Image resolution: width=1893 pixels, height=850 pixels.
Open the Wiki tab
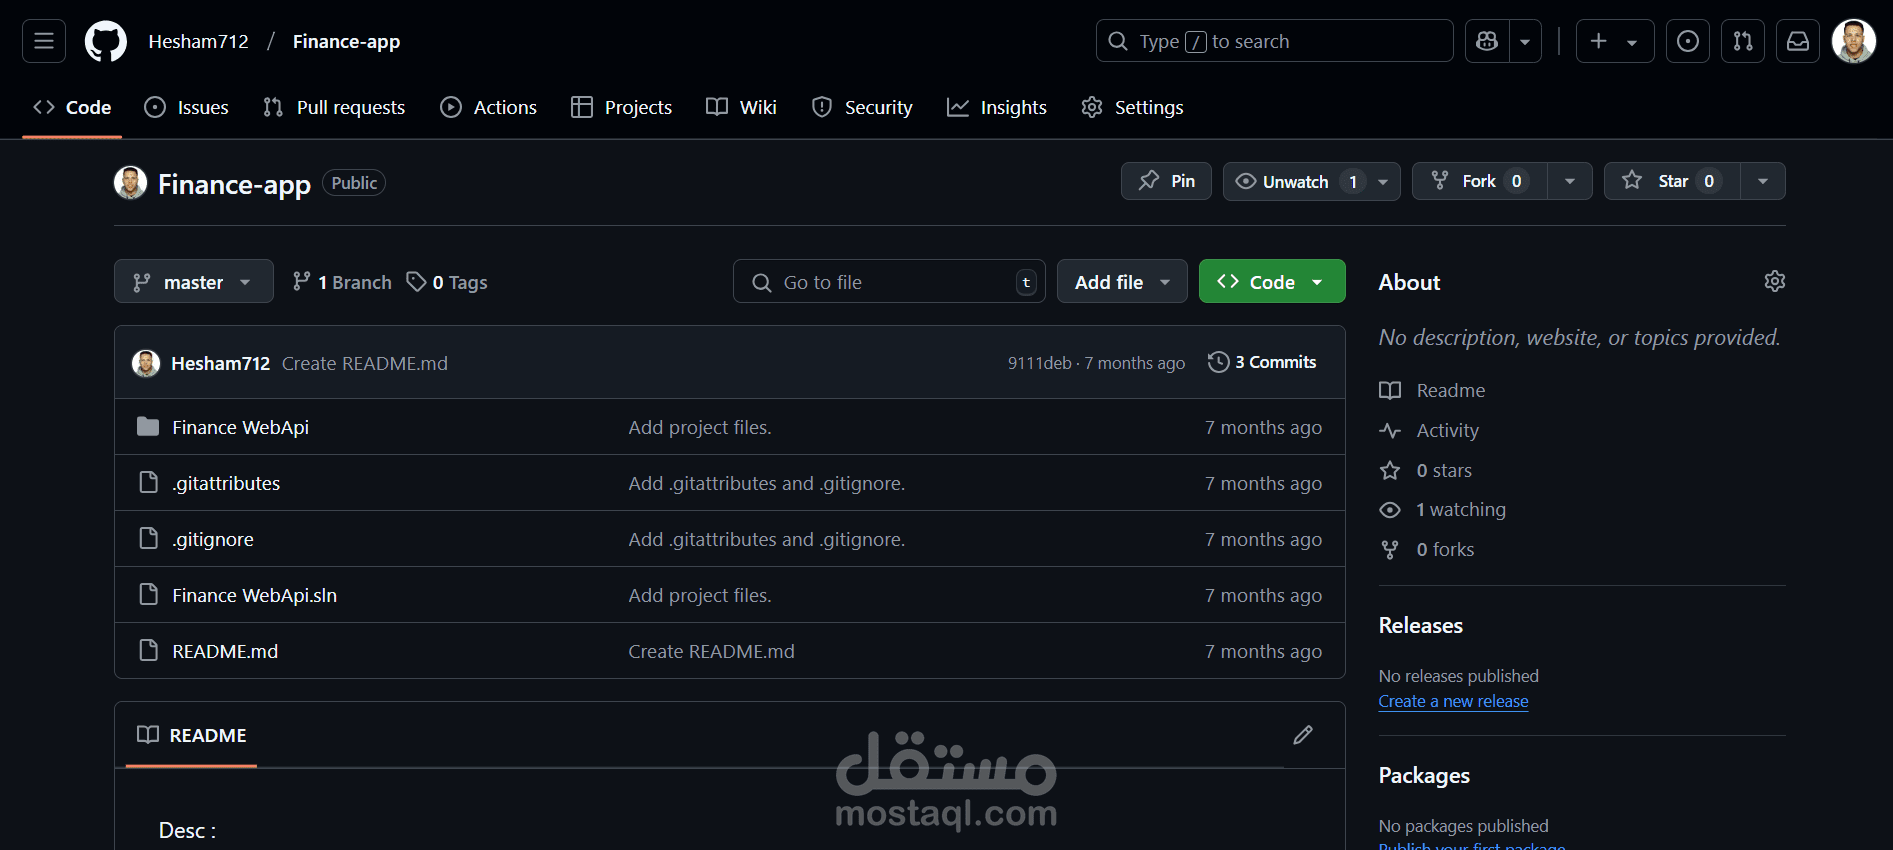click(x=741, y=107)
